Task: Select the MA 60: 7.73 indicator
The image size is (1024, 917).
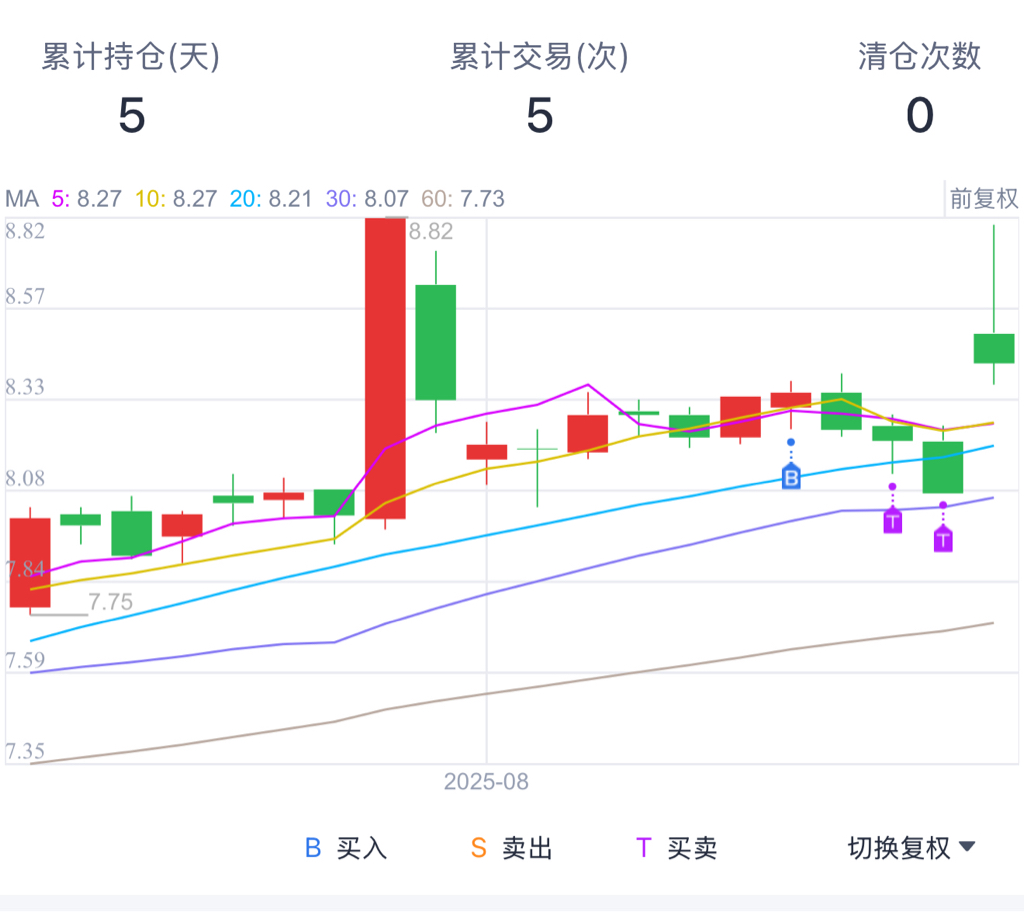Action: 463,199
